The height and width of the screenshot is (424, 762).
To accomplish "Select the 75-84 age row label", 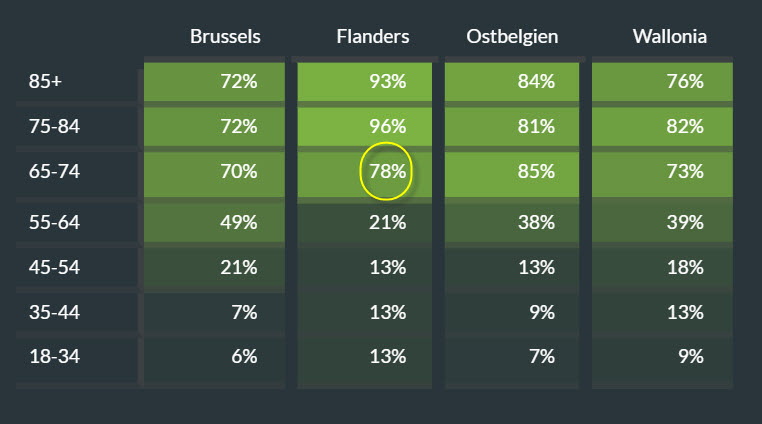I will pos(54,127).
